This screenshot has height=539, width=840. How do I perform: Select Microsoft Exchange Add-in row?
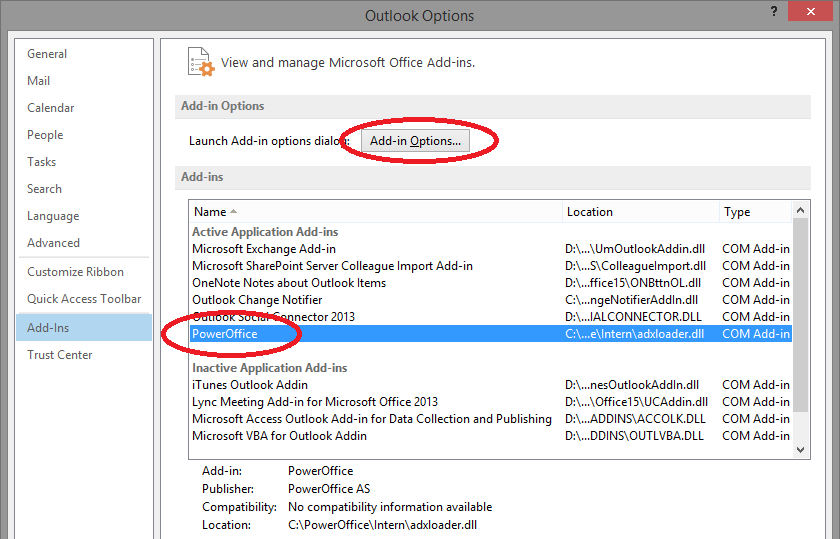(x=490, y=249)
